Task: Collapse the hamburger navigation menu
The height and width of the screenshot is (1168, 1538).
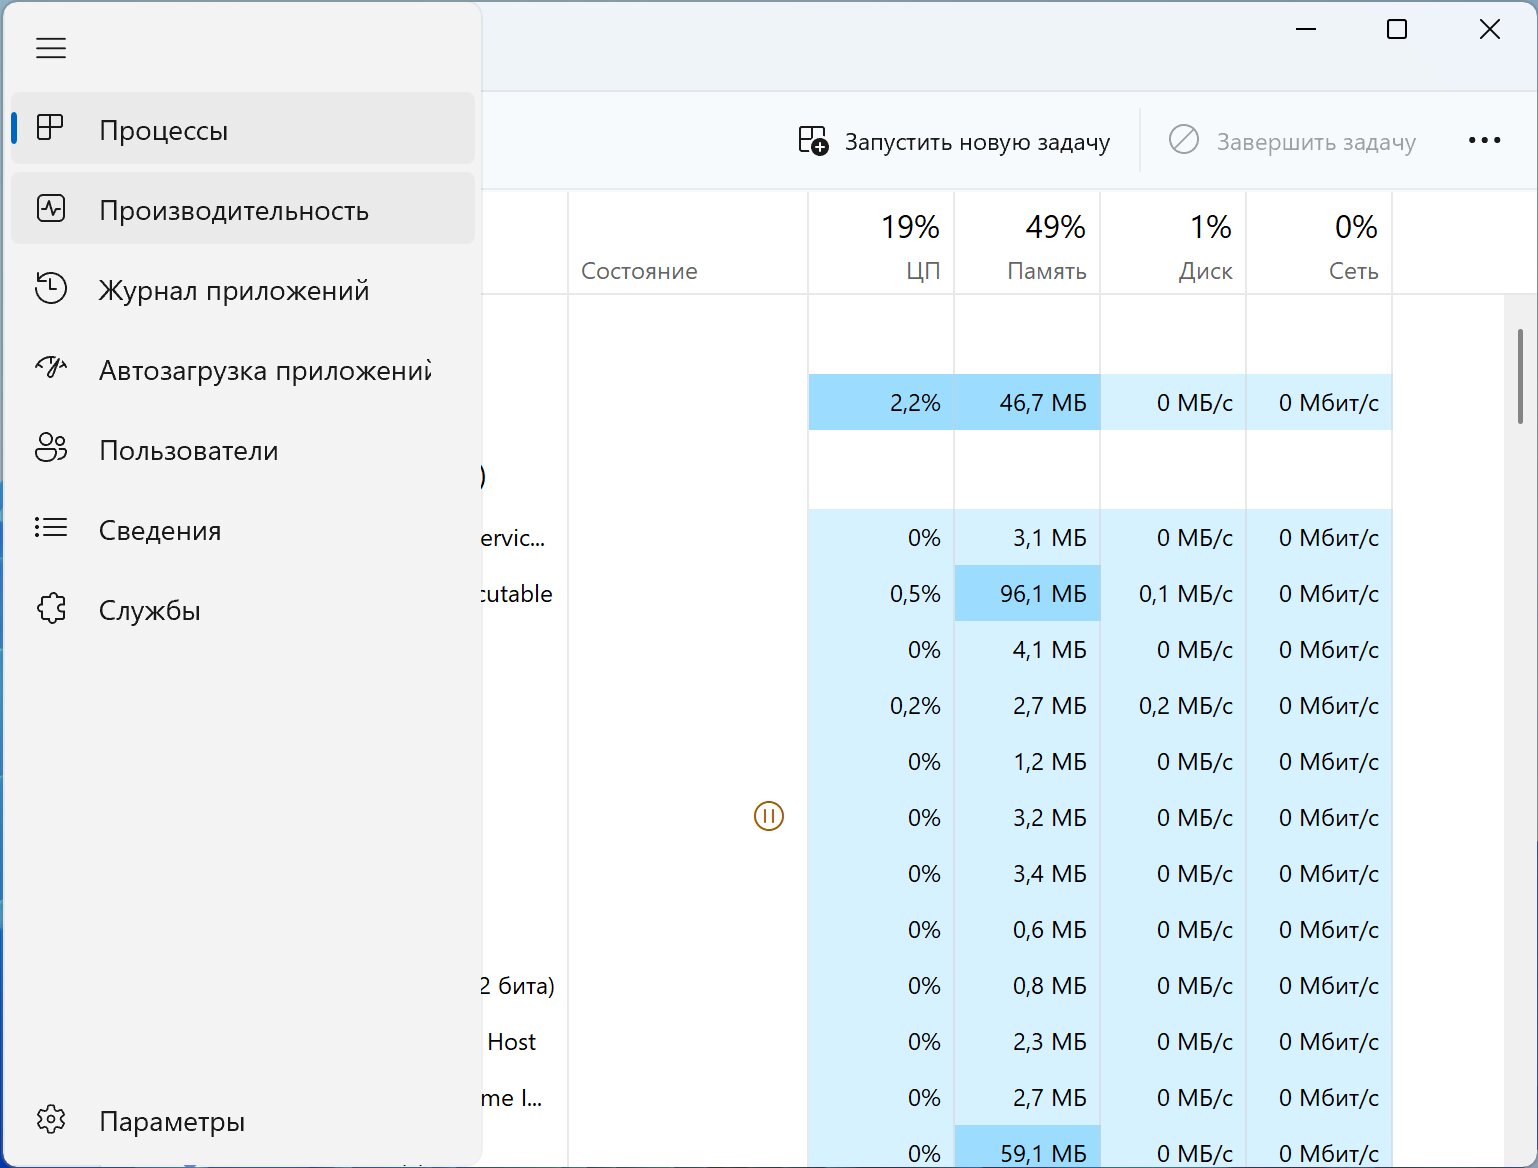Action: [x=51, y=48]
